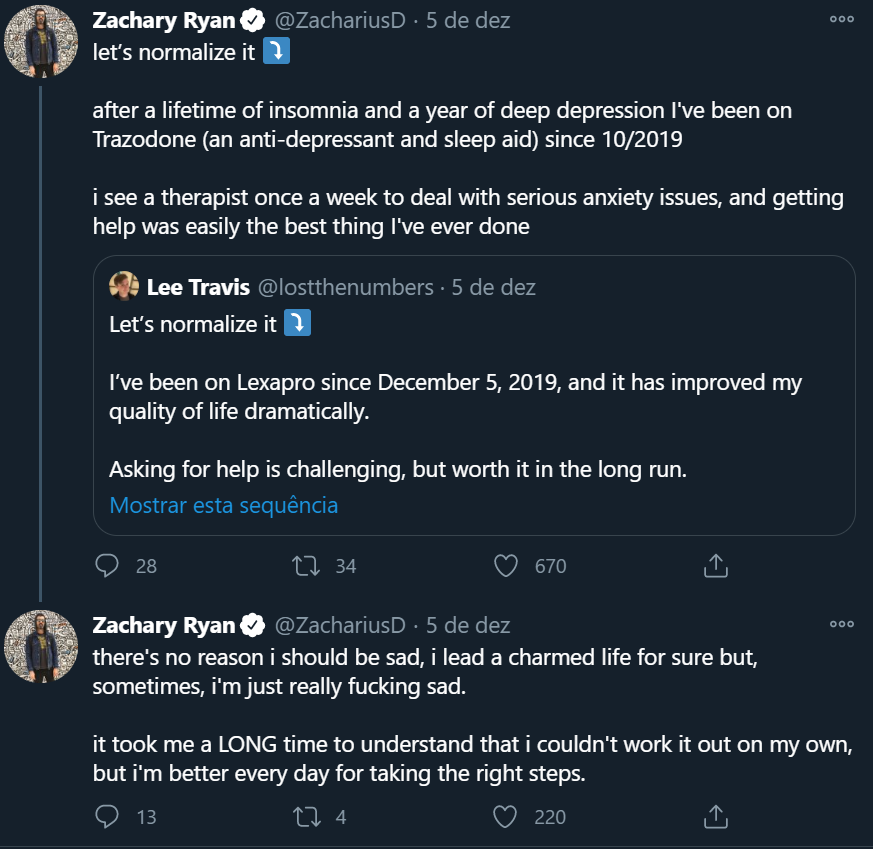This screenshot has height=849, width=873.
Task: Open the Lee Travis profile name link
Action: [x=198, y=288]
